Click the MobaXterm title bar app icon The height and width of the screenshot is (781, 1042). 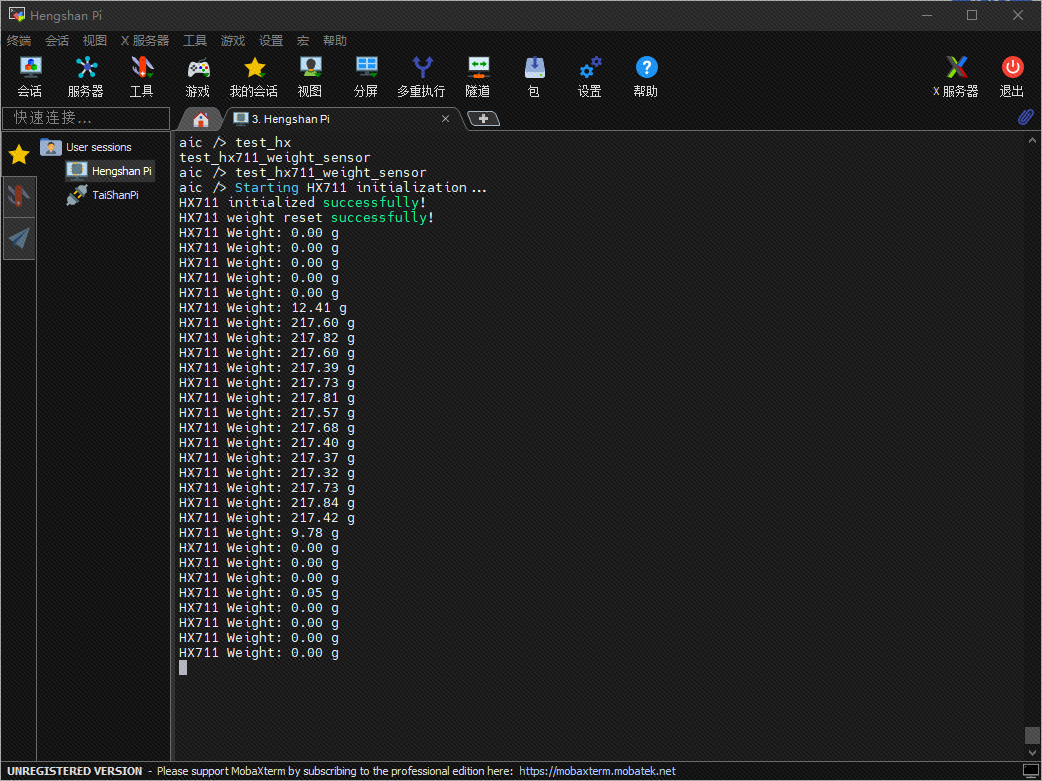[16, 15]
